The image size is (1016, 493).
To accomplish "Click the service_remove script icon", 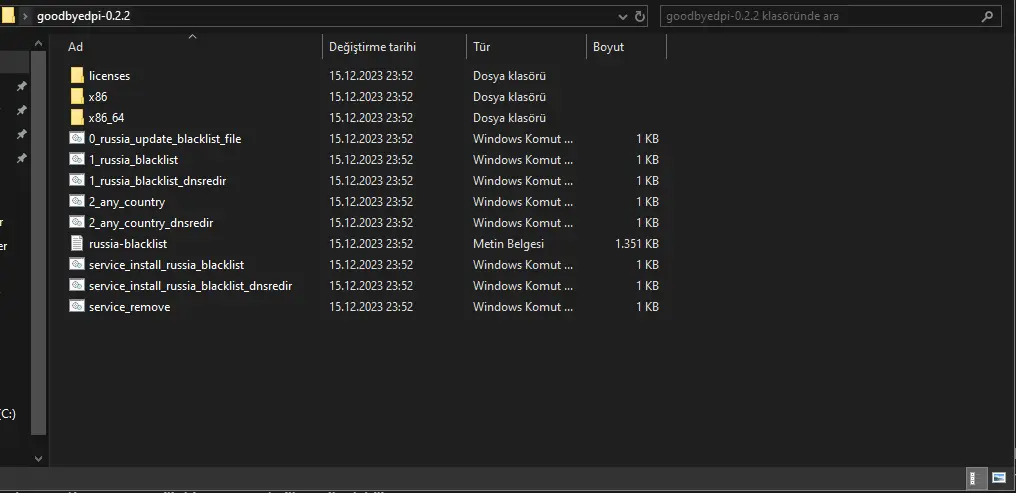I will (77, 306).
